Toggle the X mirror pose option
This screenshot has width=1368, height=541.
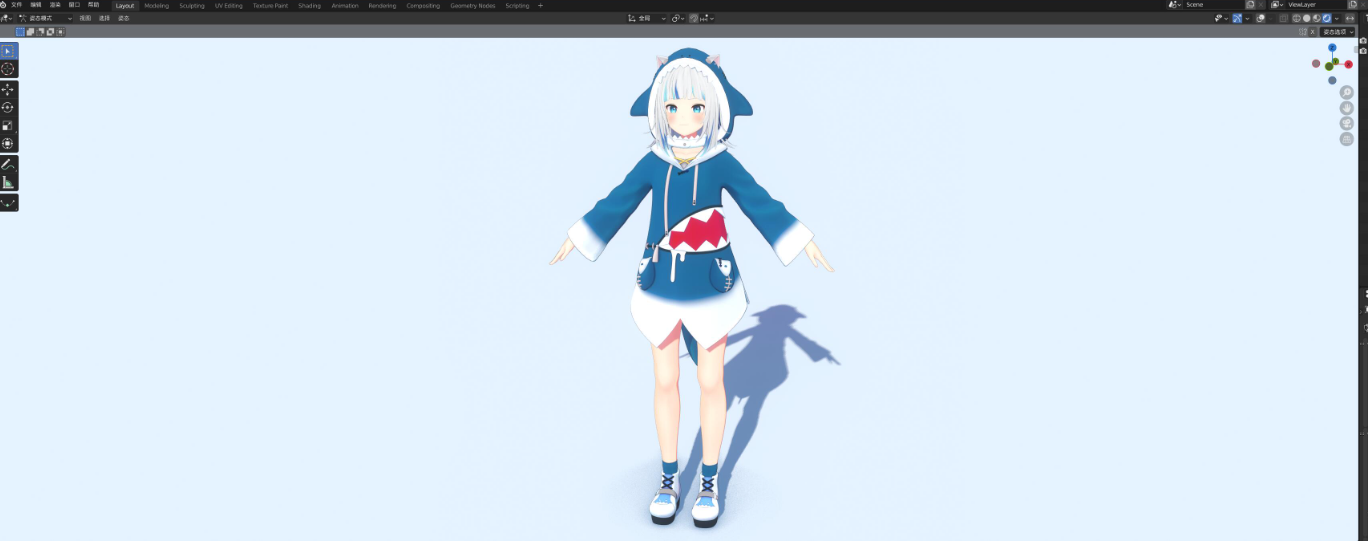[1312, 32]
